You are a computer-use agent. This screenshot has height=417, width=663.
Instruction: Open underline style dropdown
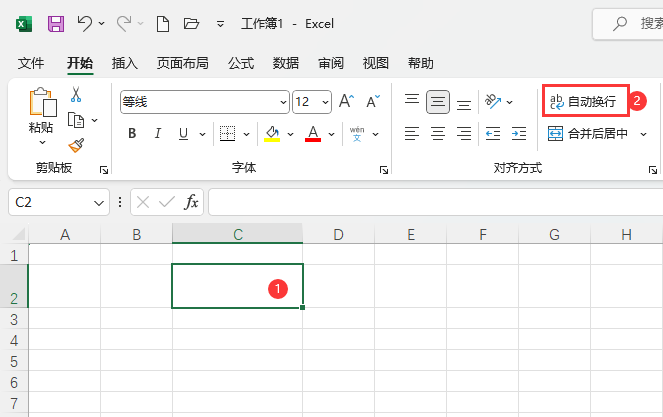tap(203, 134)
